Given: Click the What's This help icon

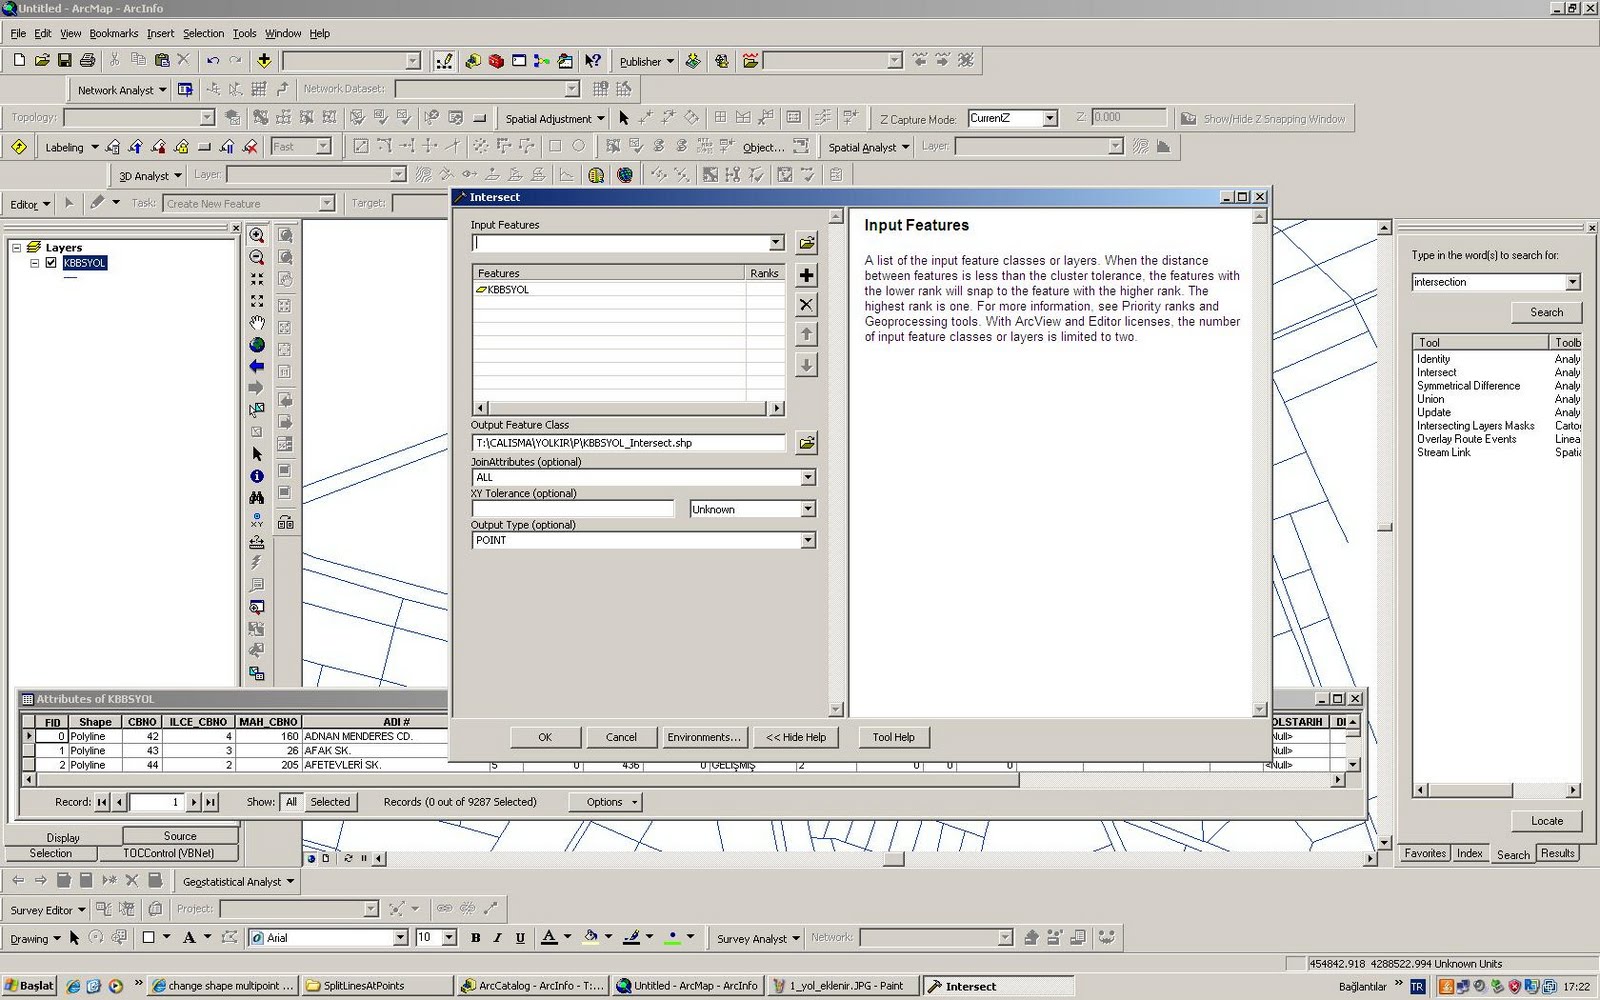Looking at the screenshot, I should [x=592, y=61].
